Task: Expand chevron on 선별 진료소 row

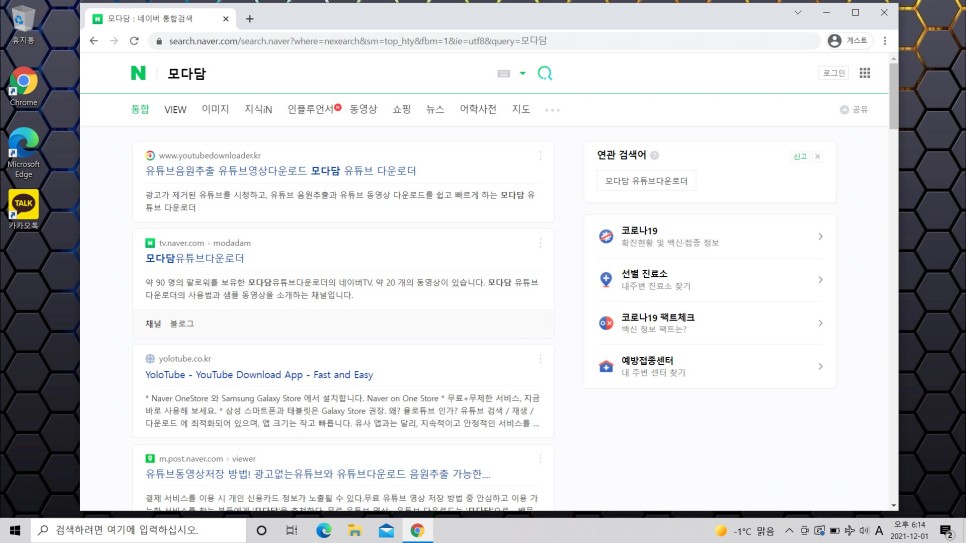Action: [x=820, y=280]
